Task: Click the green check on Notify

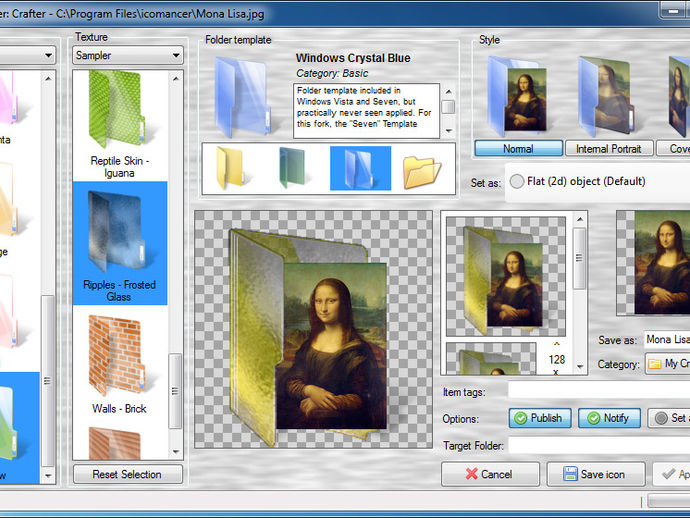Action: (594, 418)
